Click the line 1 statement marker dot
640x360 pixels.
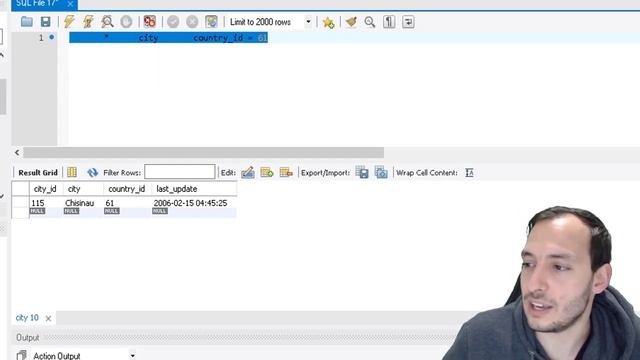51,37
